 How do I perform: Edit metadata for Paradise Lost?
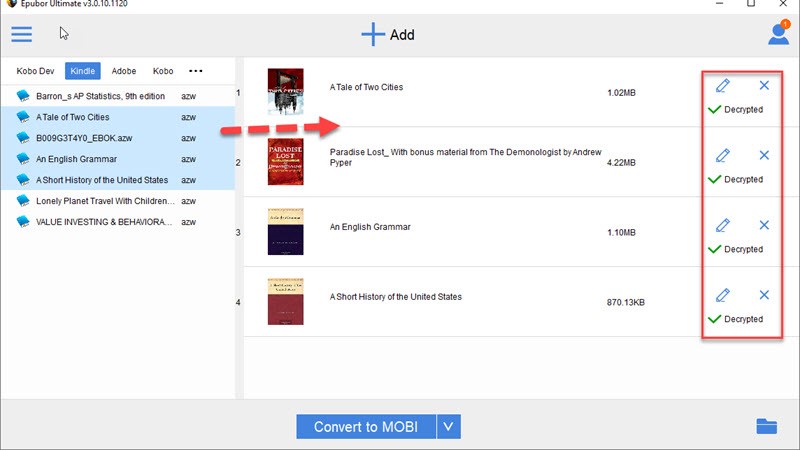(x=722, y=155)
